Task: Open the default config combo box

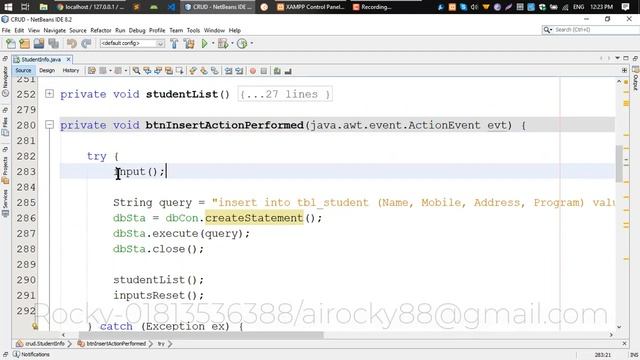Action: click(x=132, y=43)
